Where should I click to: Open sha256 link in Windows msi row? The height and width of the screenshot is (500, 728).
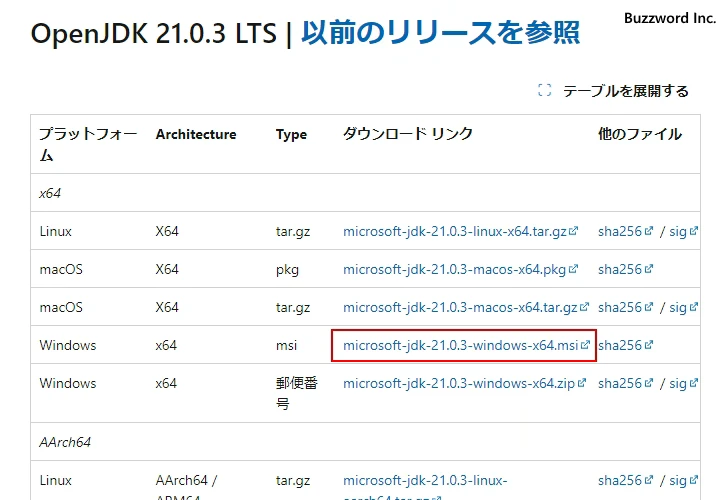point(620,345)
